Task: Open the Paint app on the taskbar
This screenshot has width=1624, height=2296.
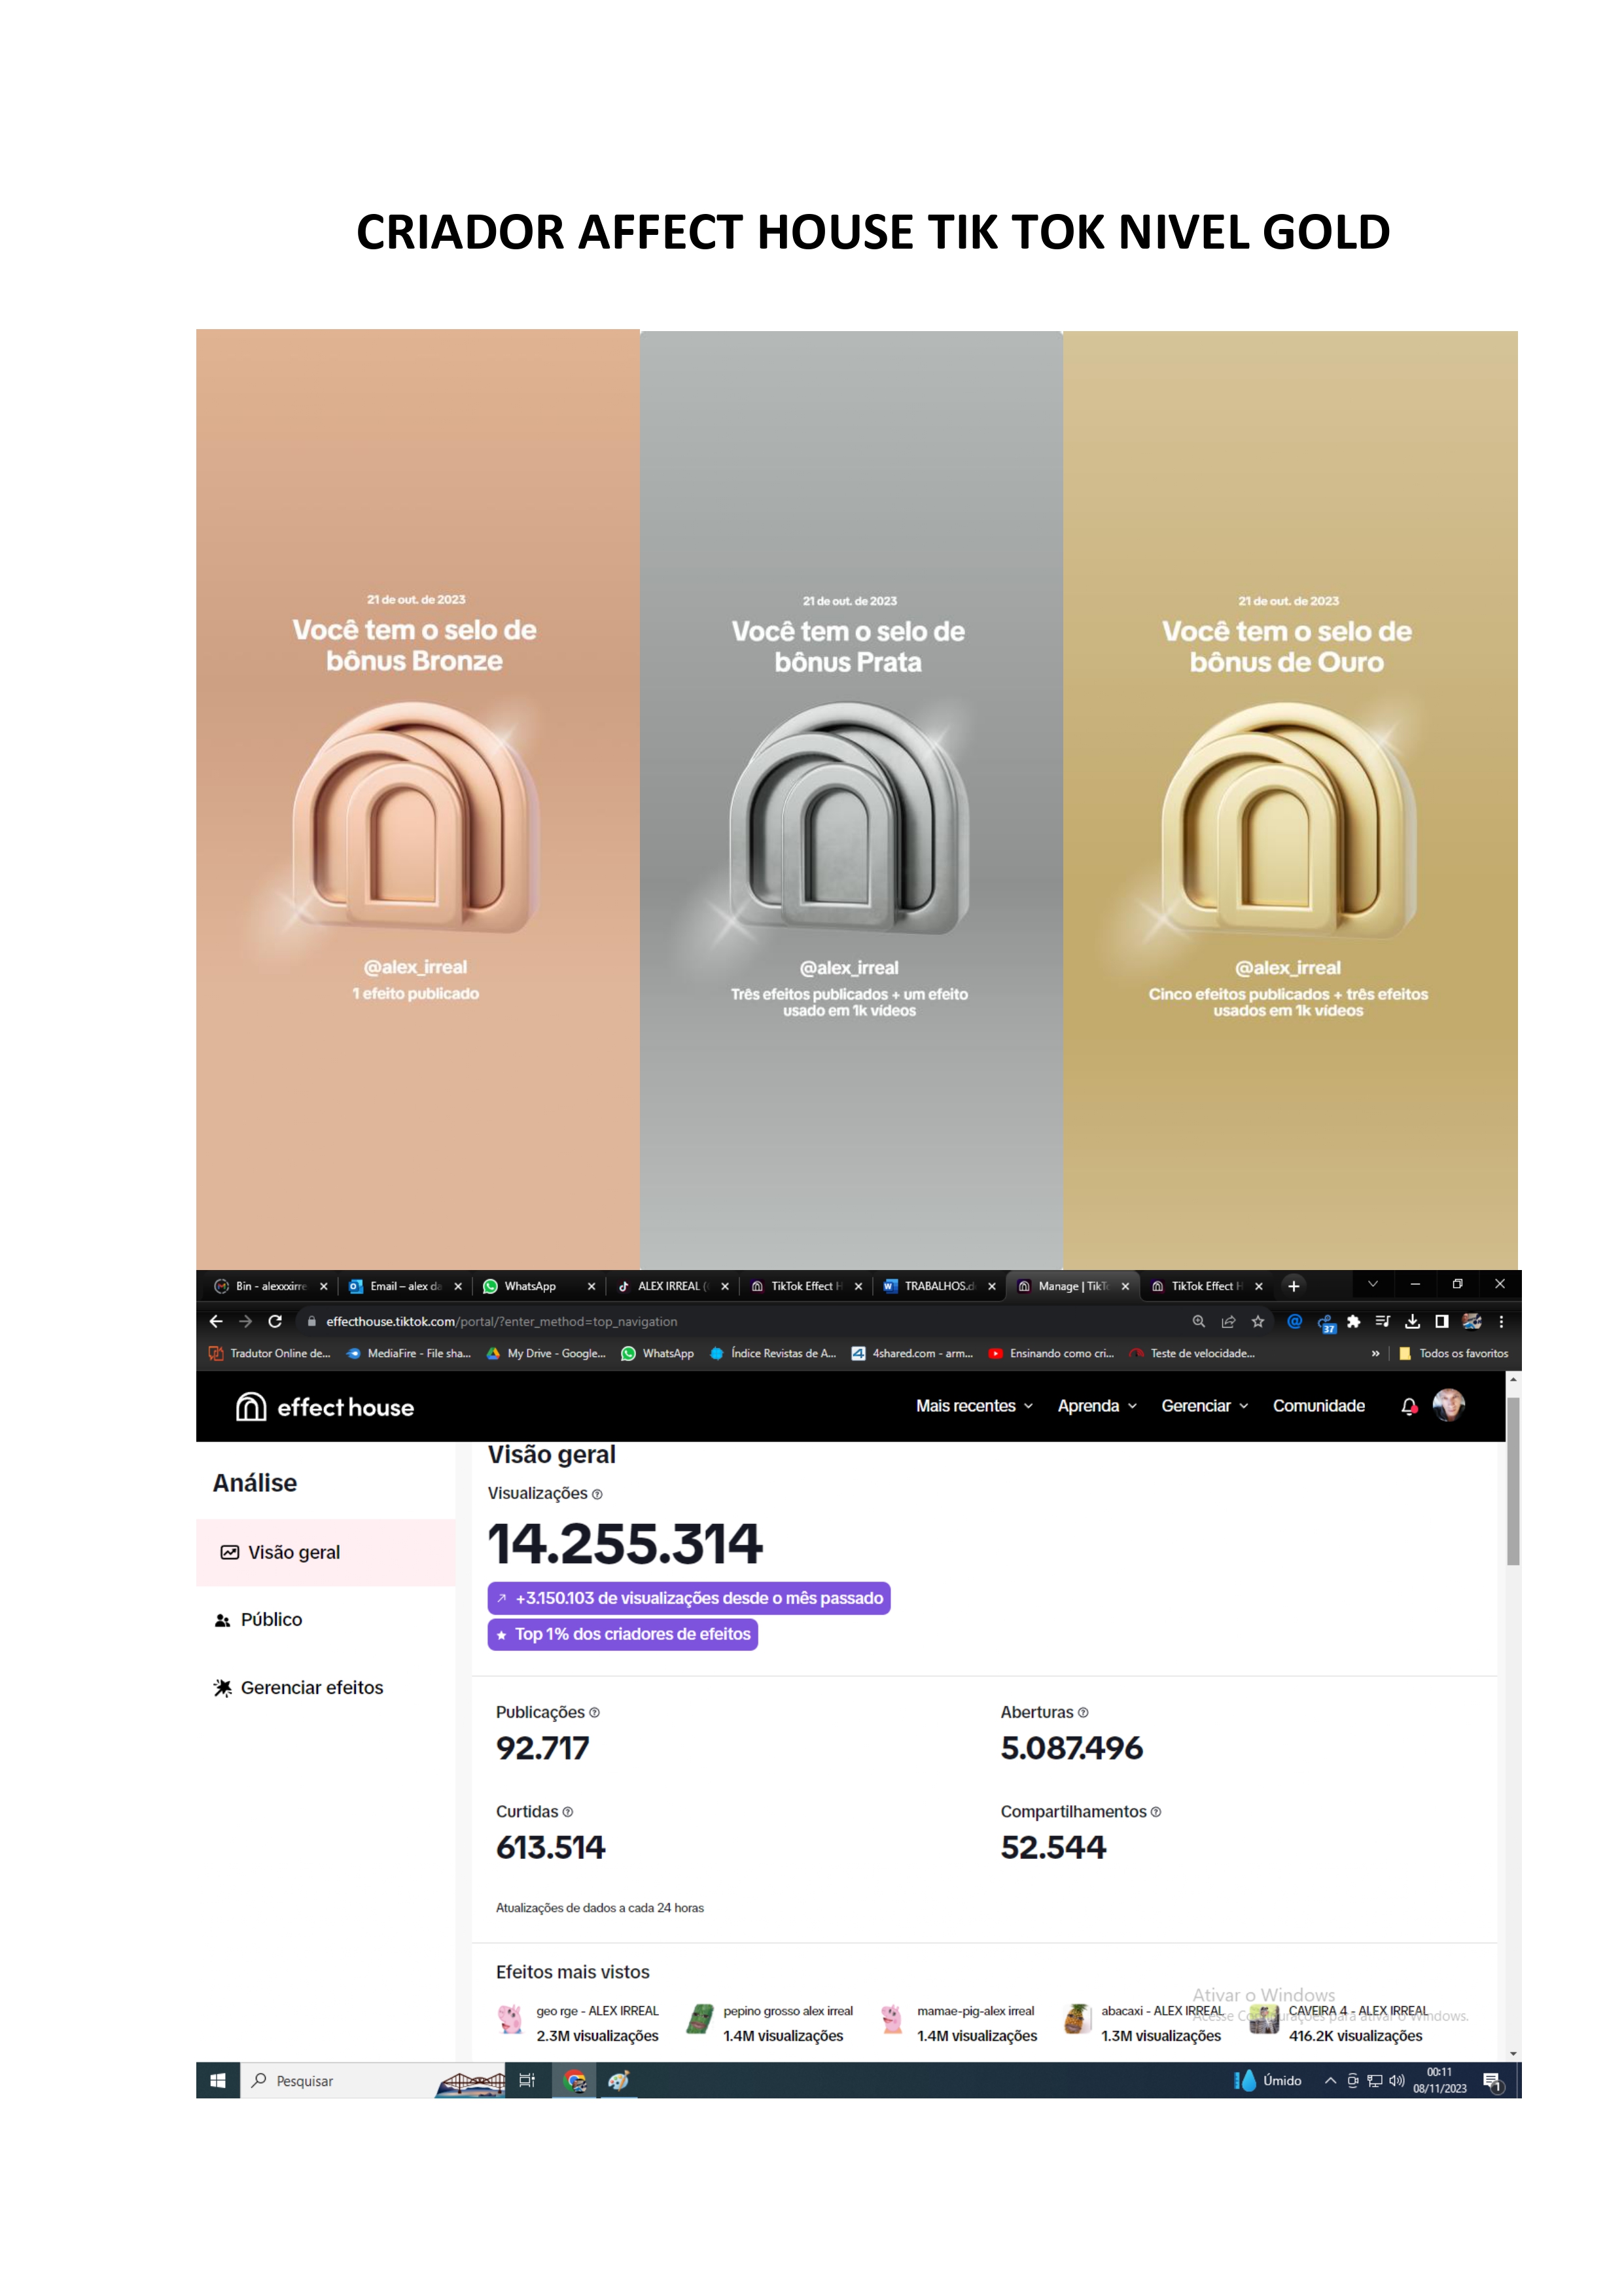Action: (x=619, y=2081)
